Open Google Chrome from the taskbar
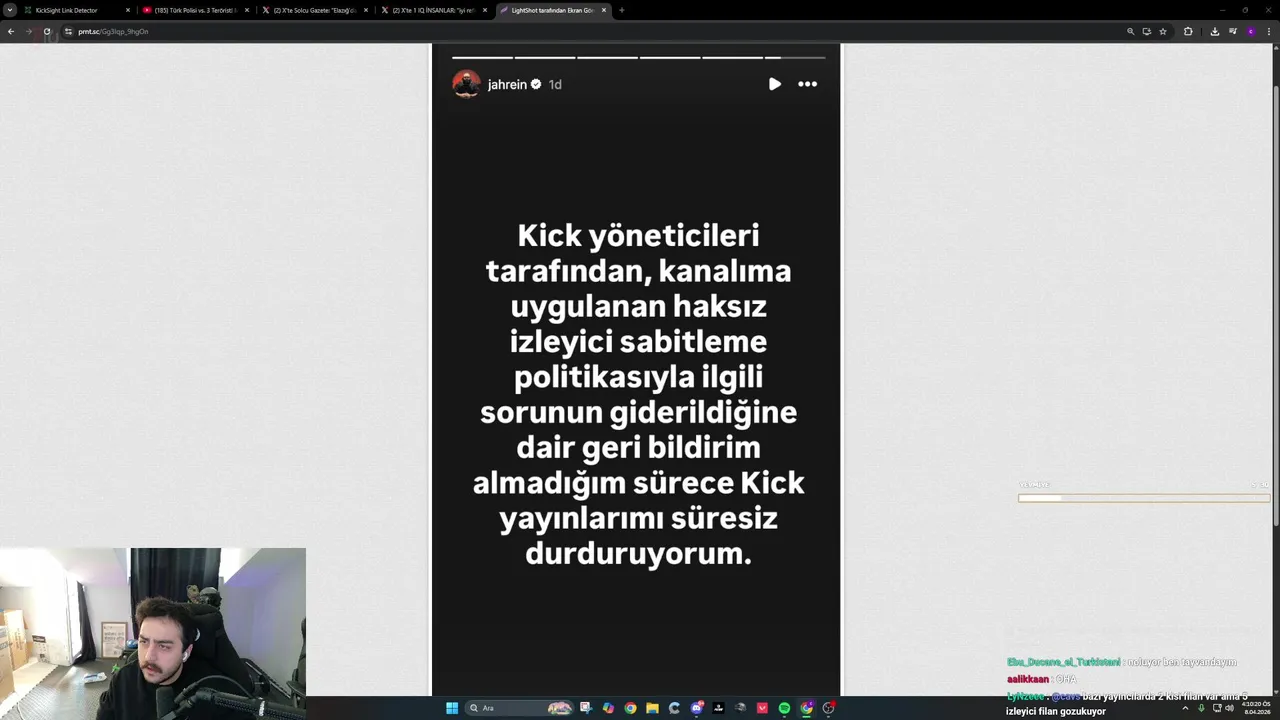Image resolution: width=1280 pixels, height=720 pixels. tap(630, 708)
